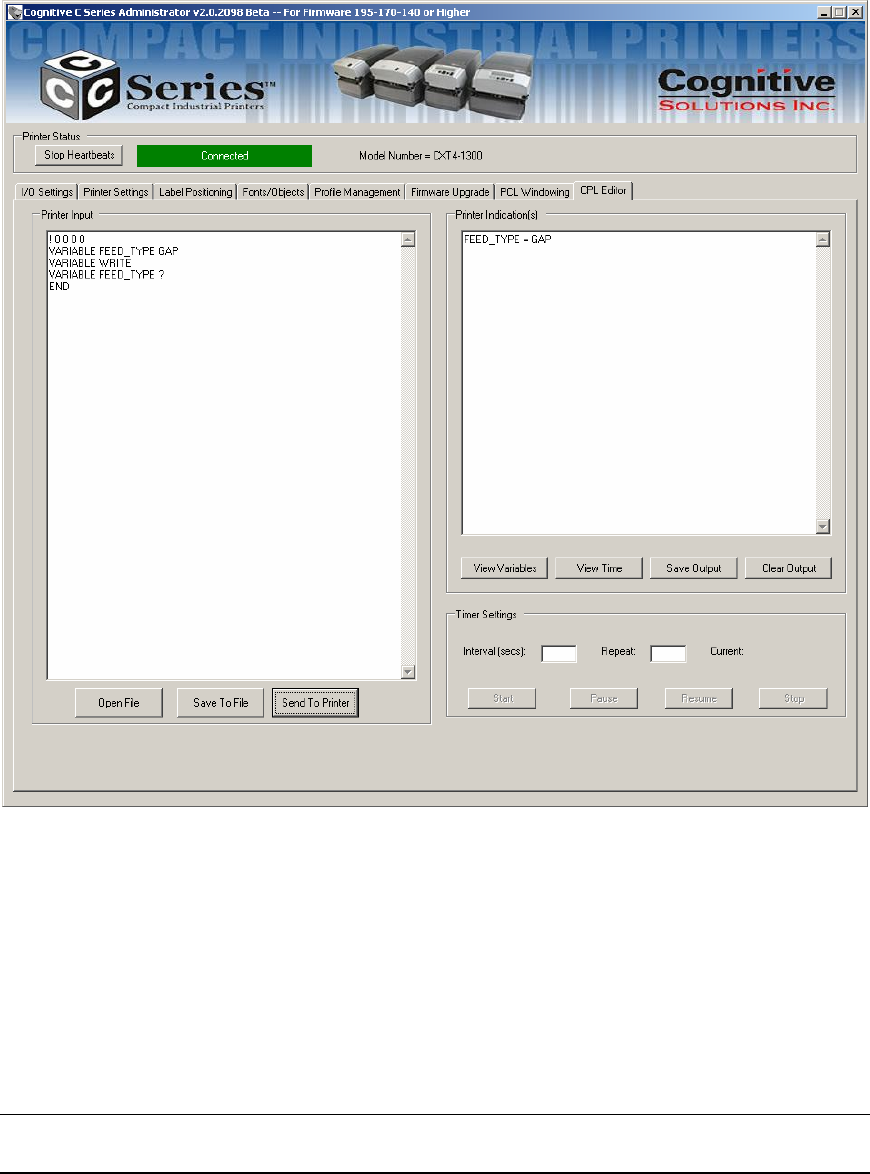Switch to the Firmware Upgrade tab
The width and height of the screenshot is (870, 1174).
450,192
